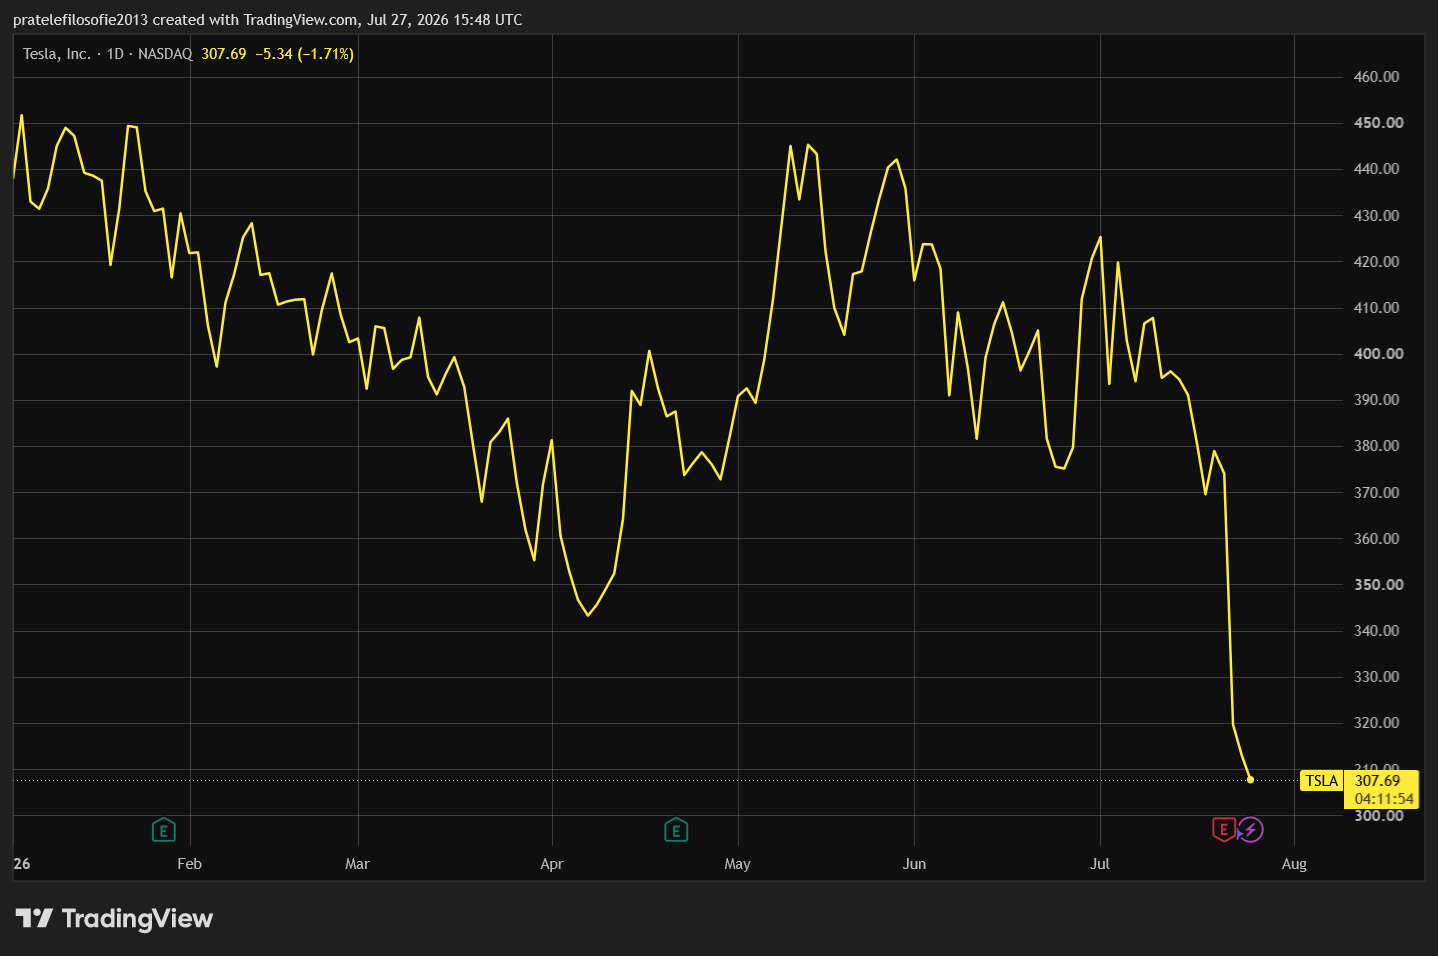This screenshot has width=1438, height=956.
Task: Open the red earnings marker in July
Action: click(1223, 829)
